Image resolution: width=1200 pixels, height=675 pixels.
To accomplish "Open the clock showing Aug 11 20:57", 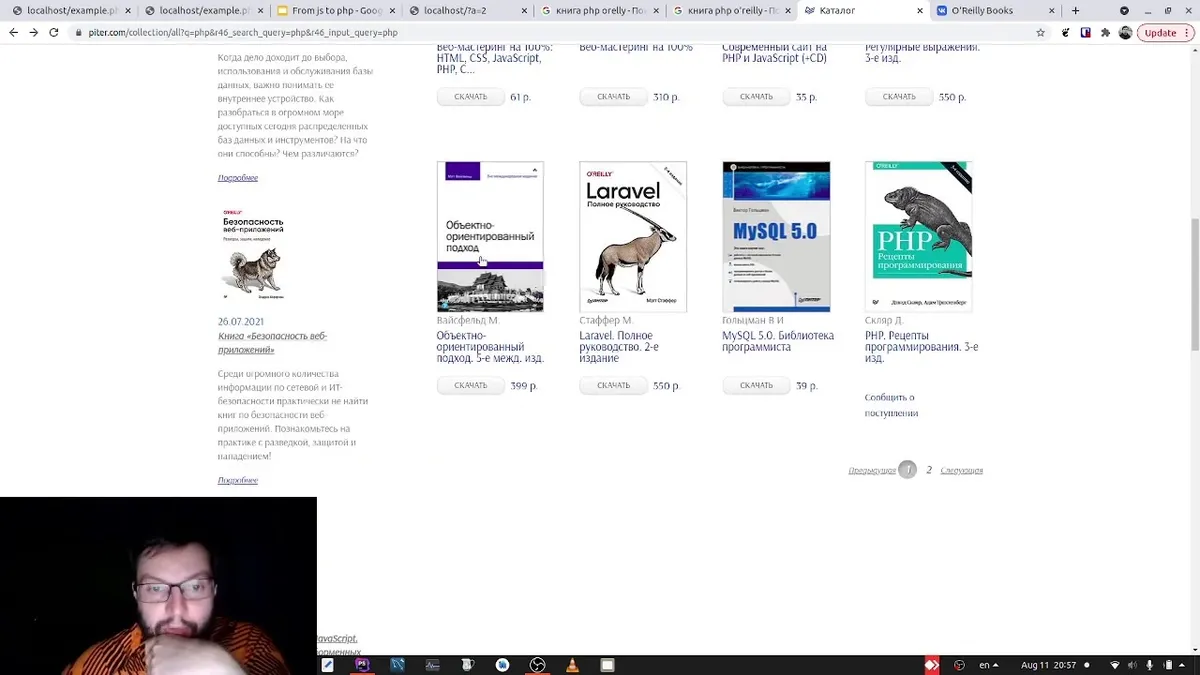I will click(1049, 665).
